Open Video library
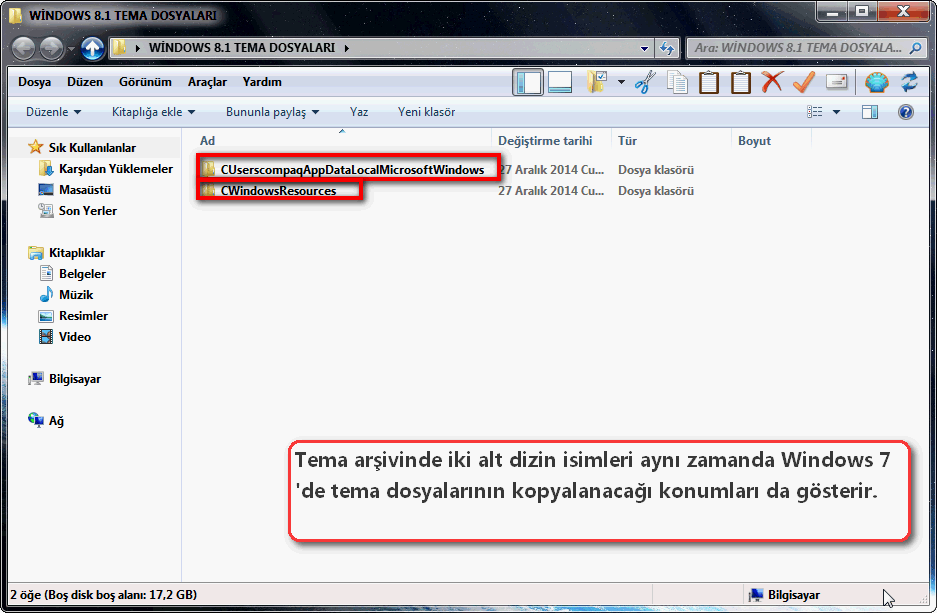 pos(75,336)
